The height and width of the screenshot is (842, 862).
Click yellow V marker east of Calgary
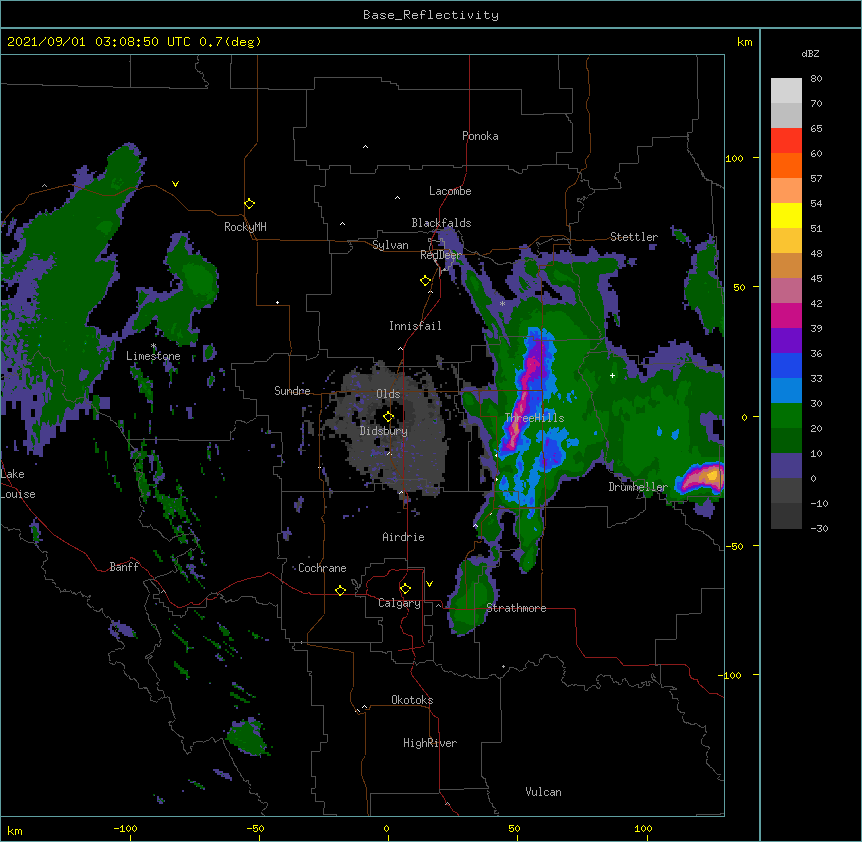click(x=429, y=584)
